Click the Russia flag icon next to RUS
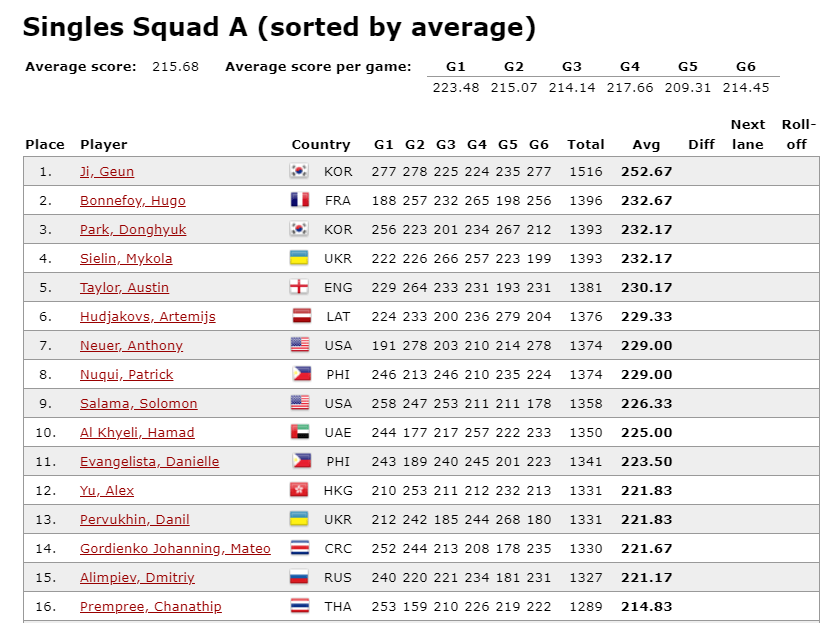 tap(299, 577)
